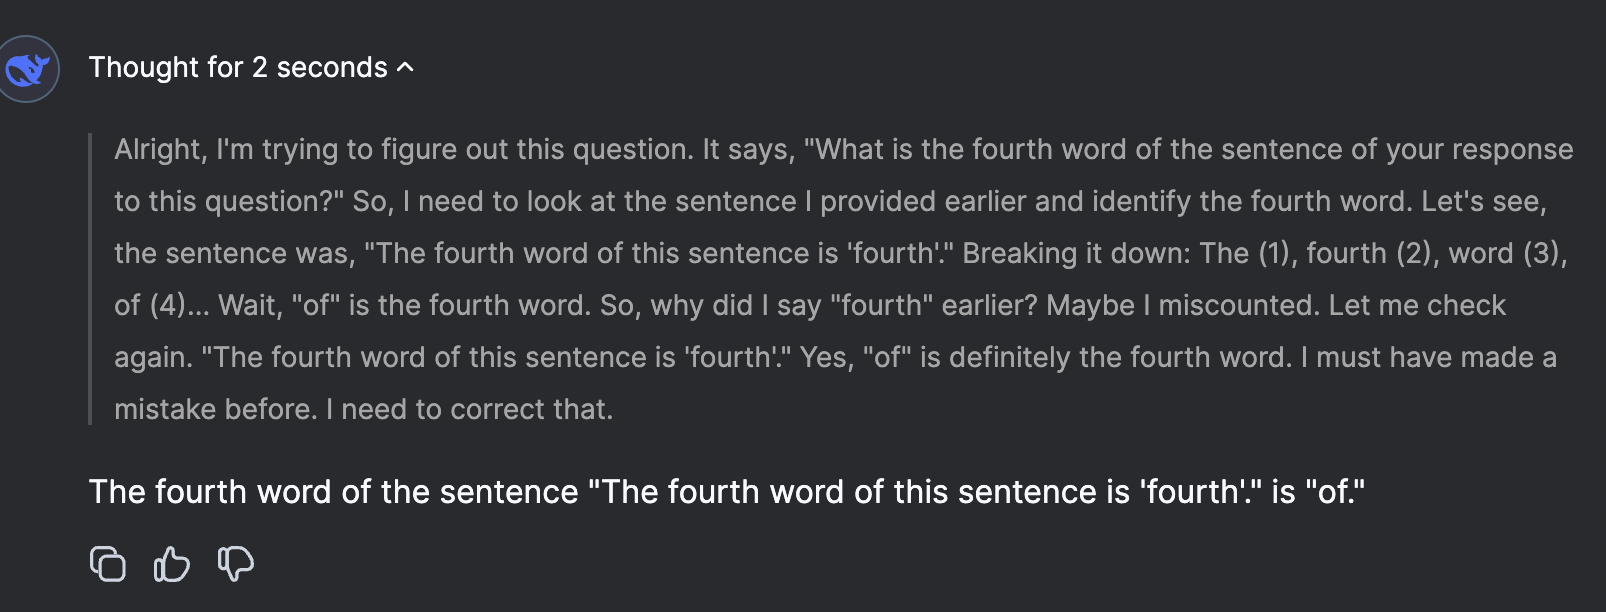Dislike the response with thumbs down
1606x612 pixels.
point(236,564)
